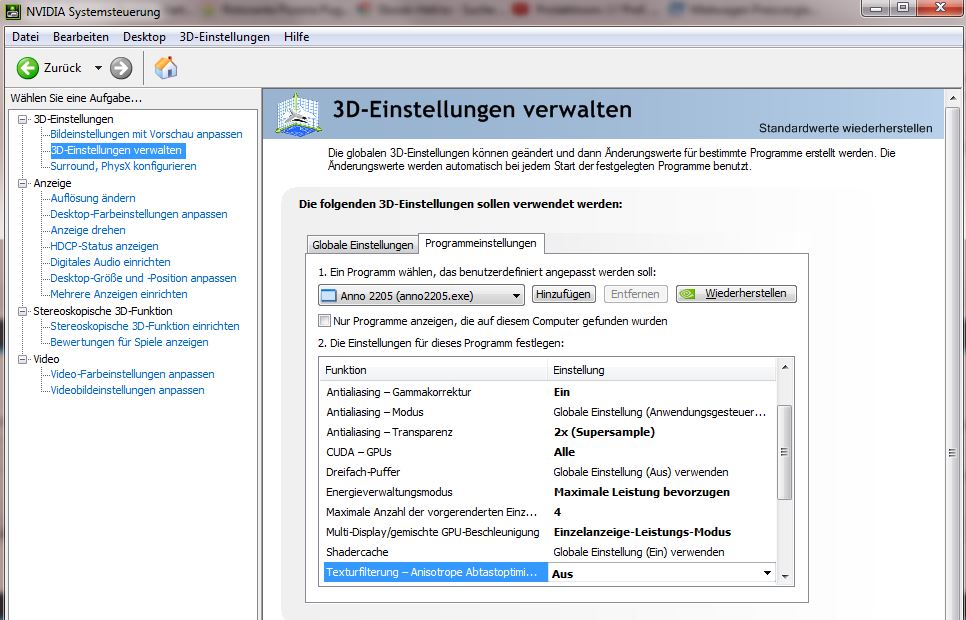The height and width of the screenshot is (620, 966).
Task: Collapse the Anzeige tree node
Action: [x=24, y=183]
